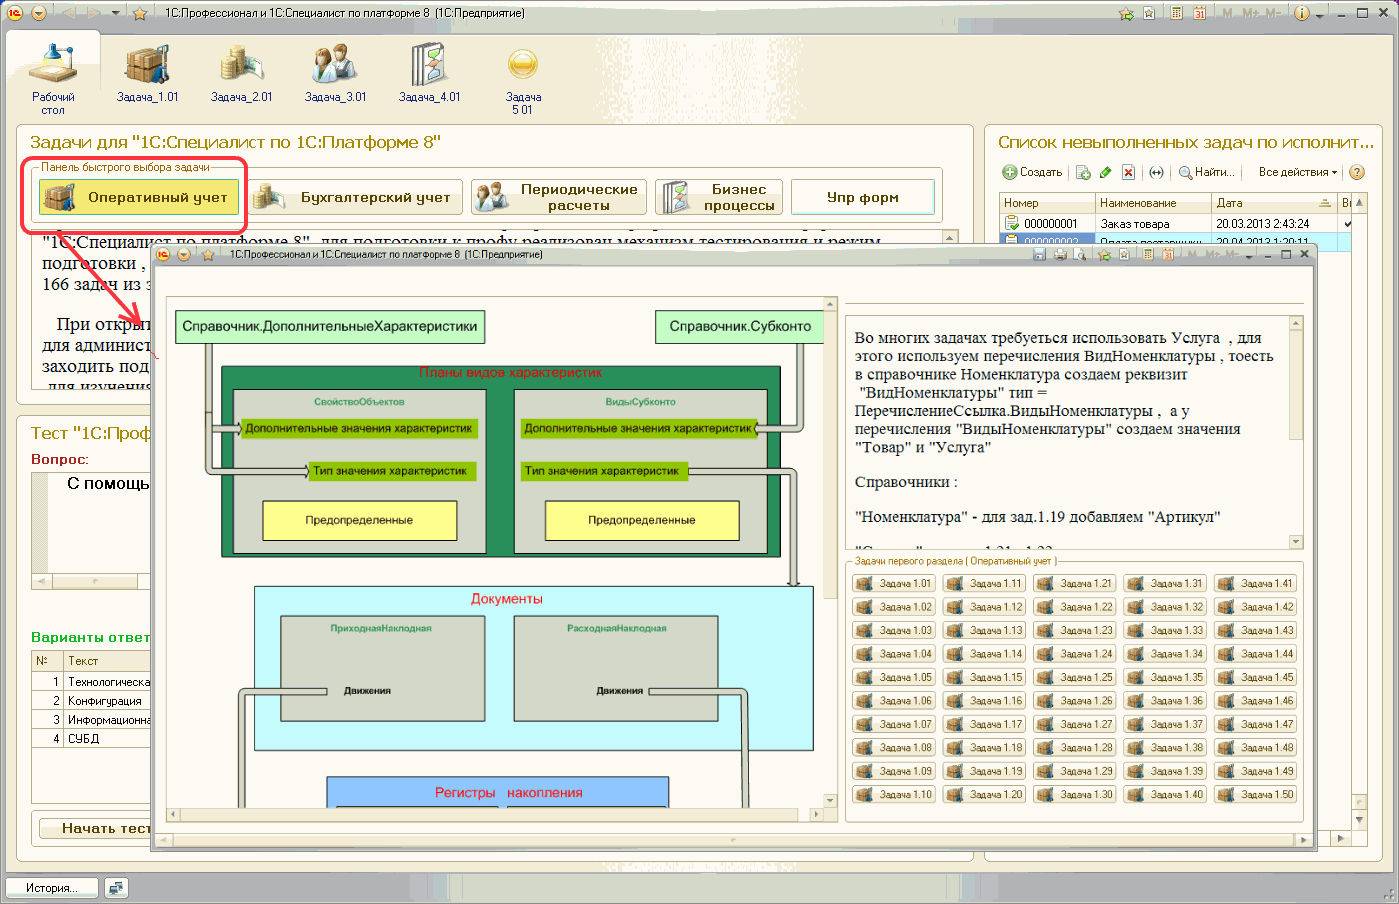Click the diagram's vertical scrollbar up arrow
This screenshot has width=1399, height=904.
[830, 304]
